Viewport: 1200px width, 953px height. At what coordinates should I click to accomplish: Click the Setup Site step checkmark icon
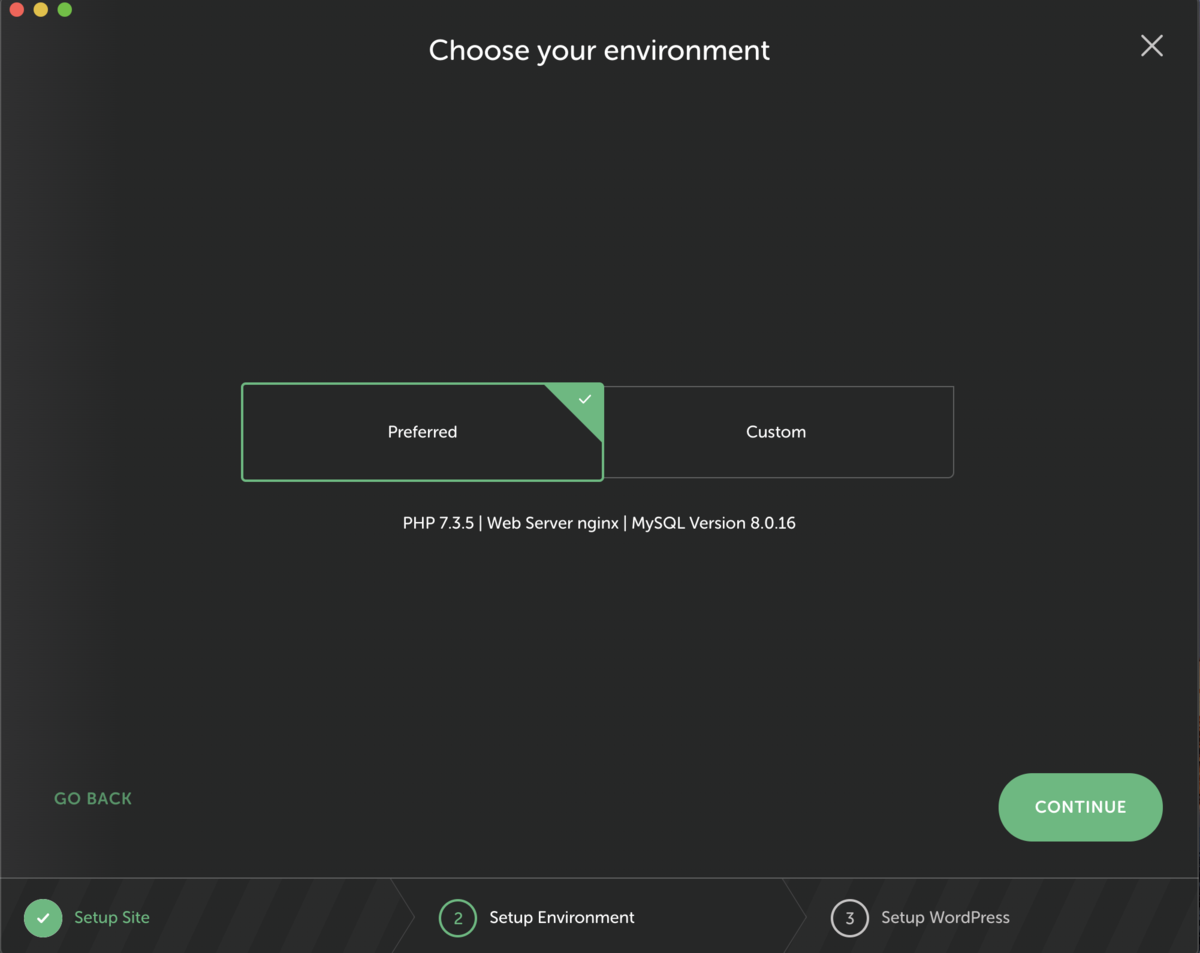tap(43, 918)
